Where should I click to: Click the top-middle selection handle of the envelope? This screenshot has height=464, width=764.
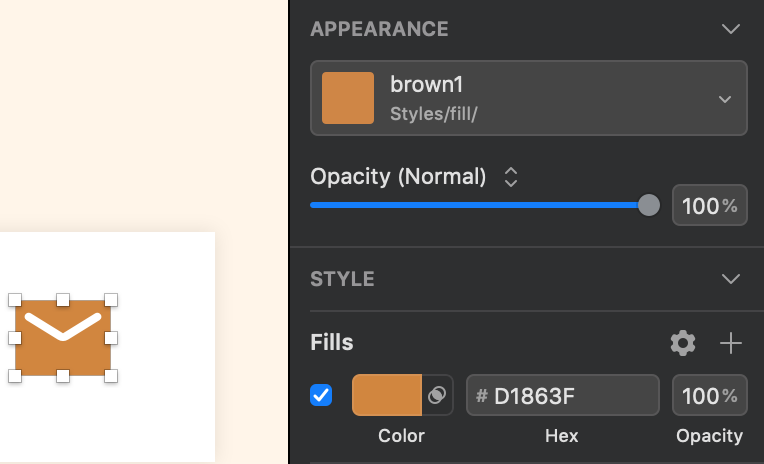62,300
